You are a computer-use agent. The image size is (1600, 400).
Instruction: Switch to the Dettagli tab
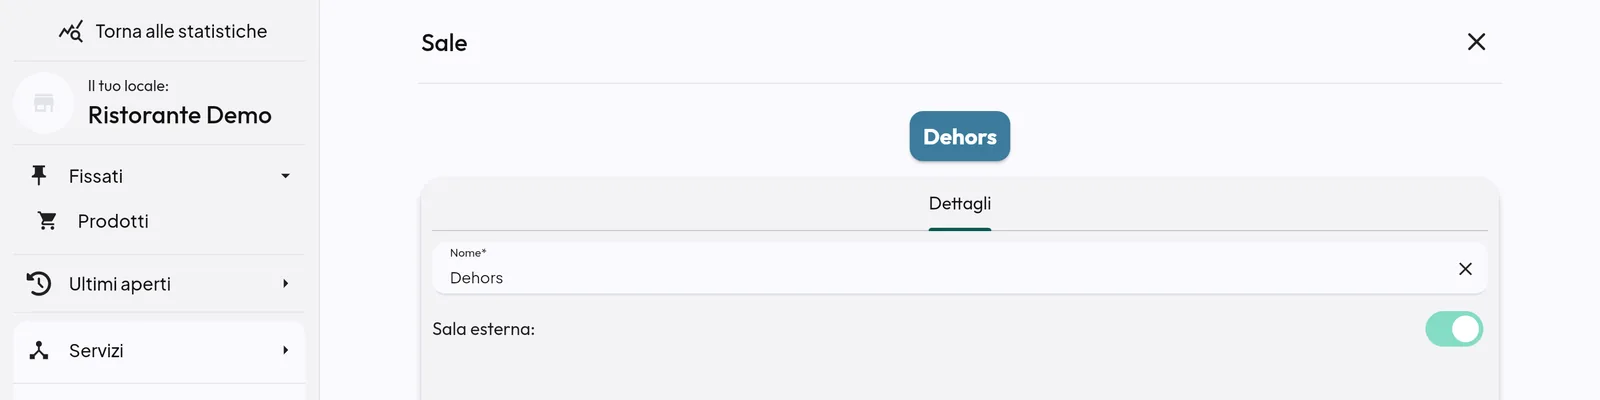point(960,203)
